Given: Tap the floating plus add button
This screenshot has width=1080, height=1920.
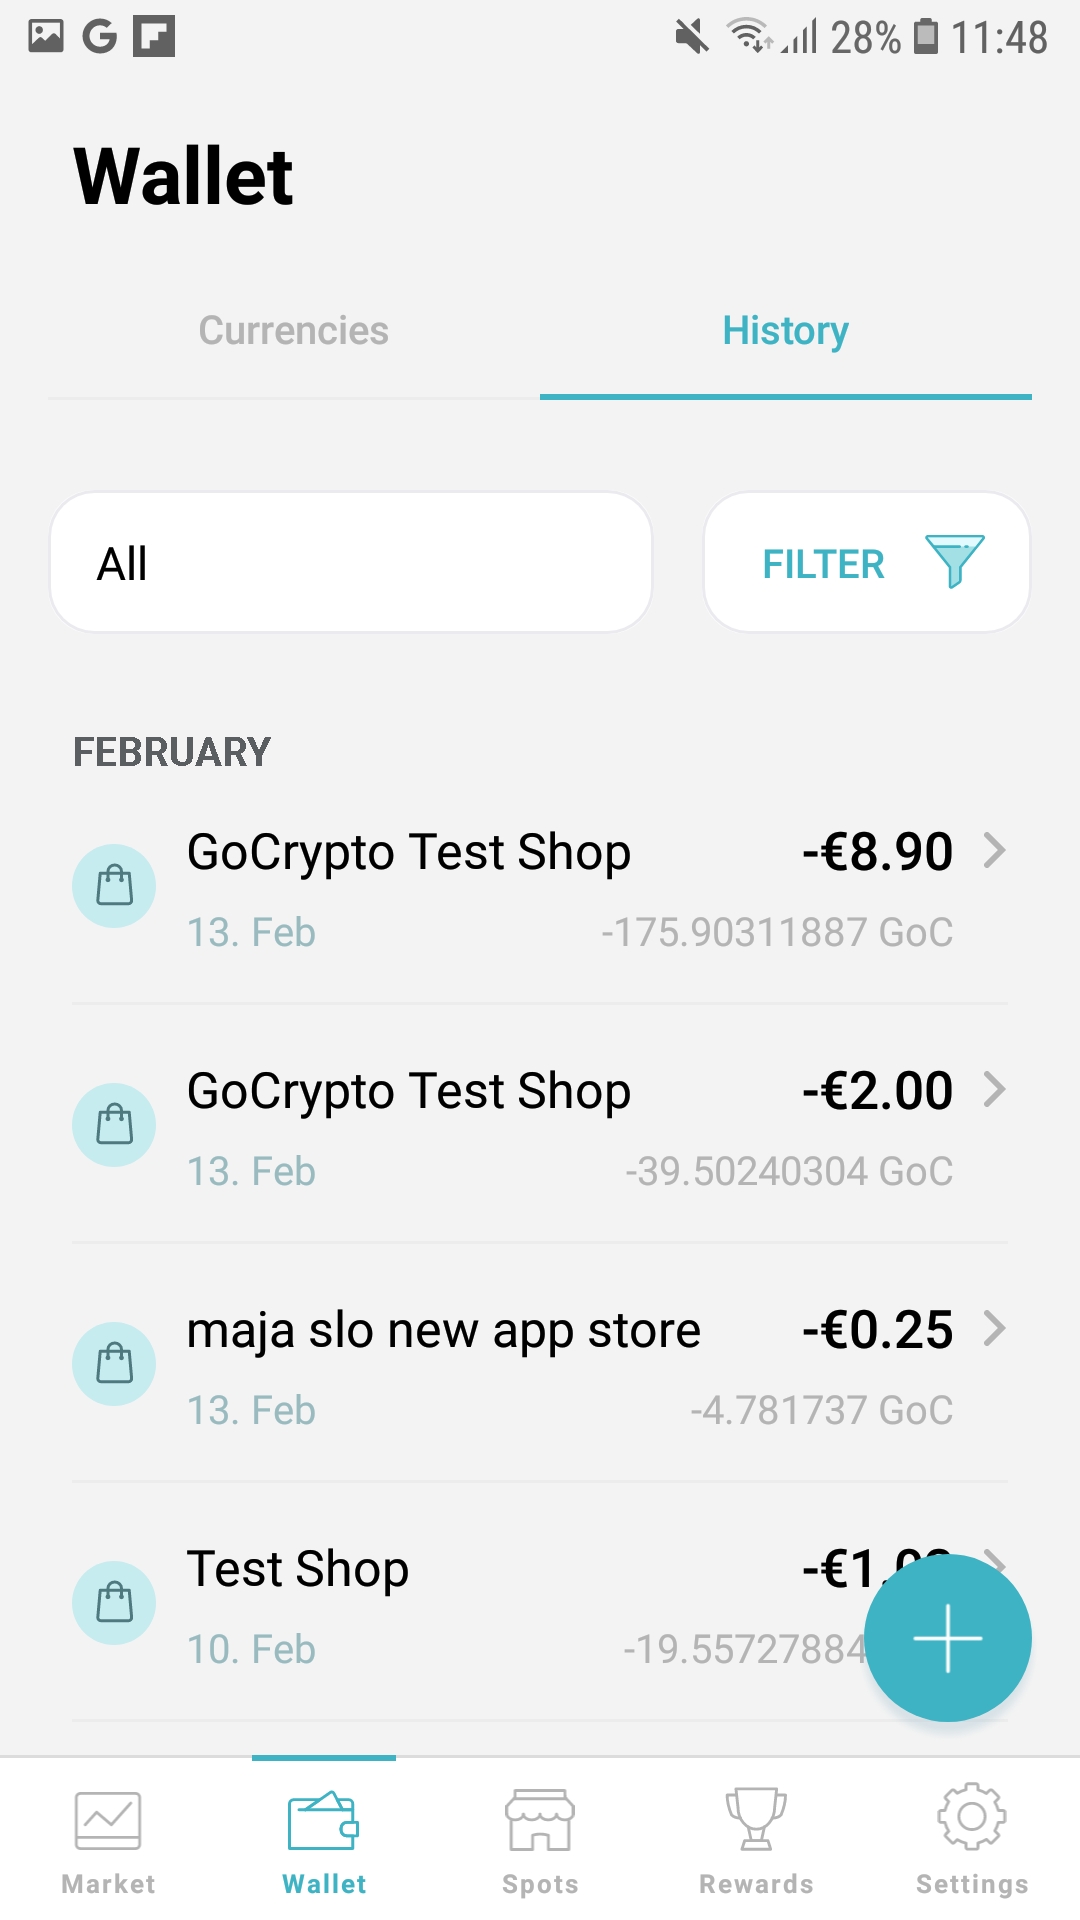Looking at the screenshot, I should [947, 1638].
